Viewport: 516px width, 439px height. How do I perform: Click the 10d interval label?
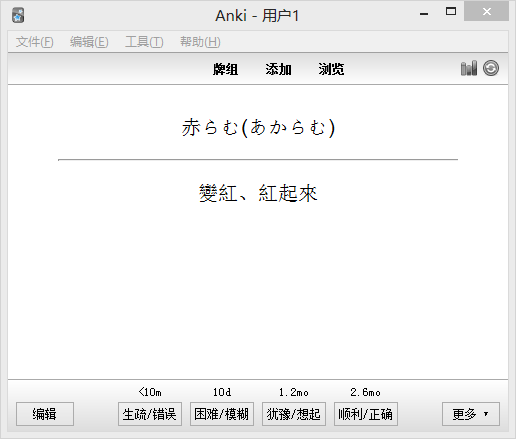[222, 392]
